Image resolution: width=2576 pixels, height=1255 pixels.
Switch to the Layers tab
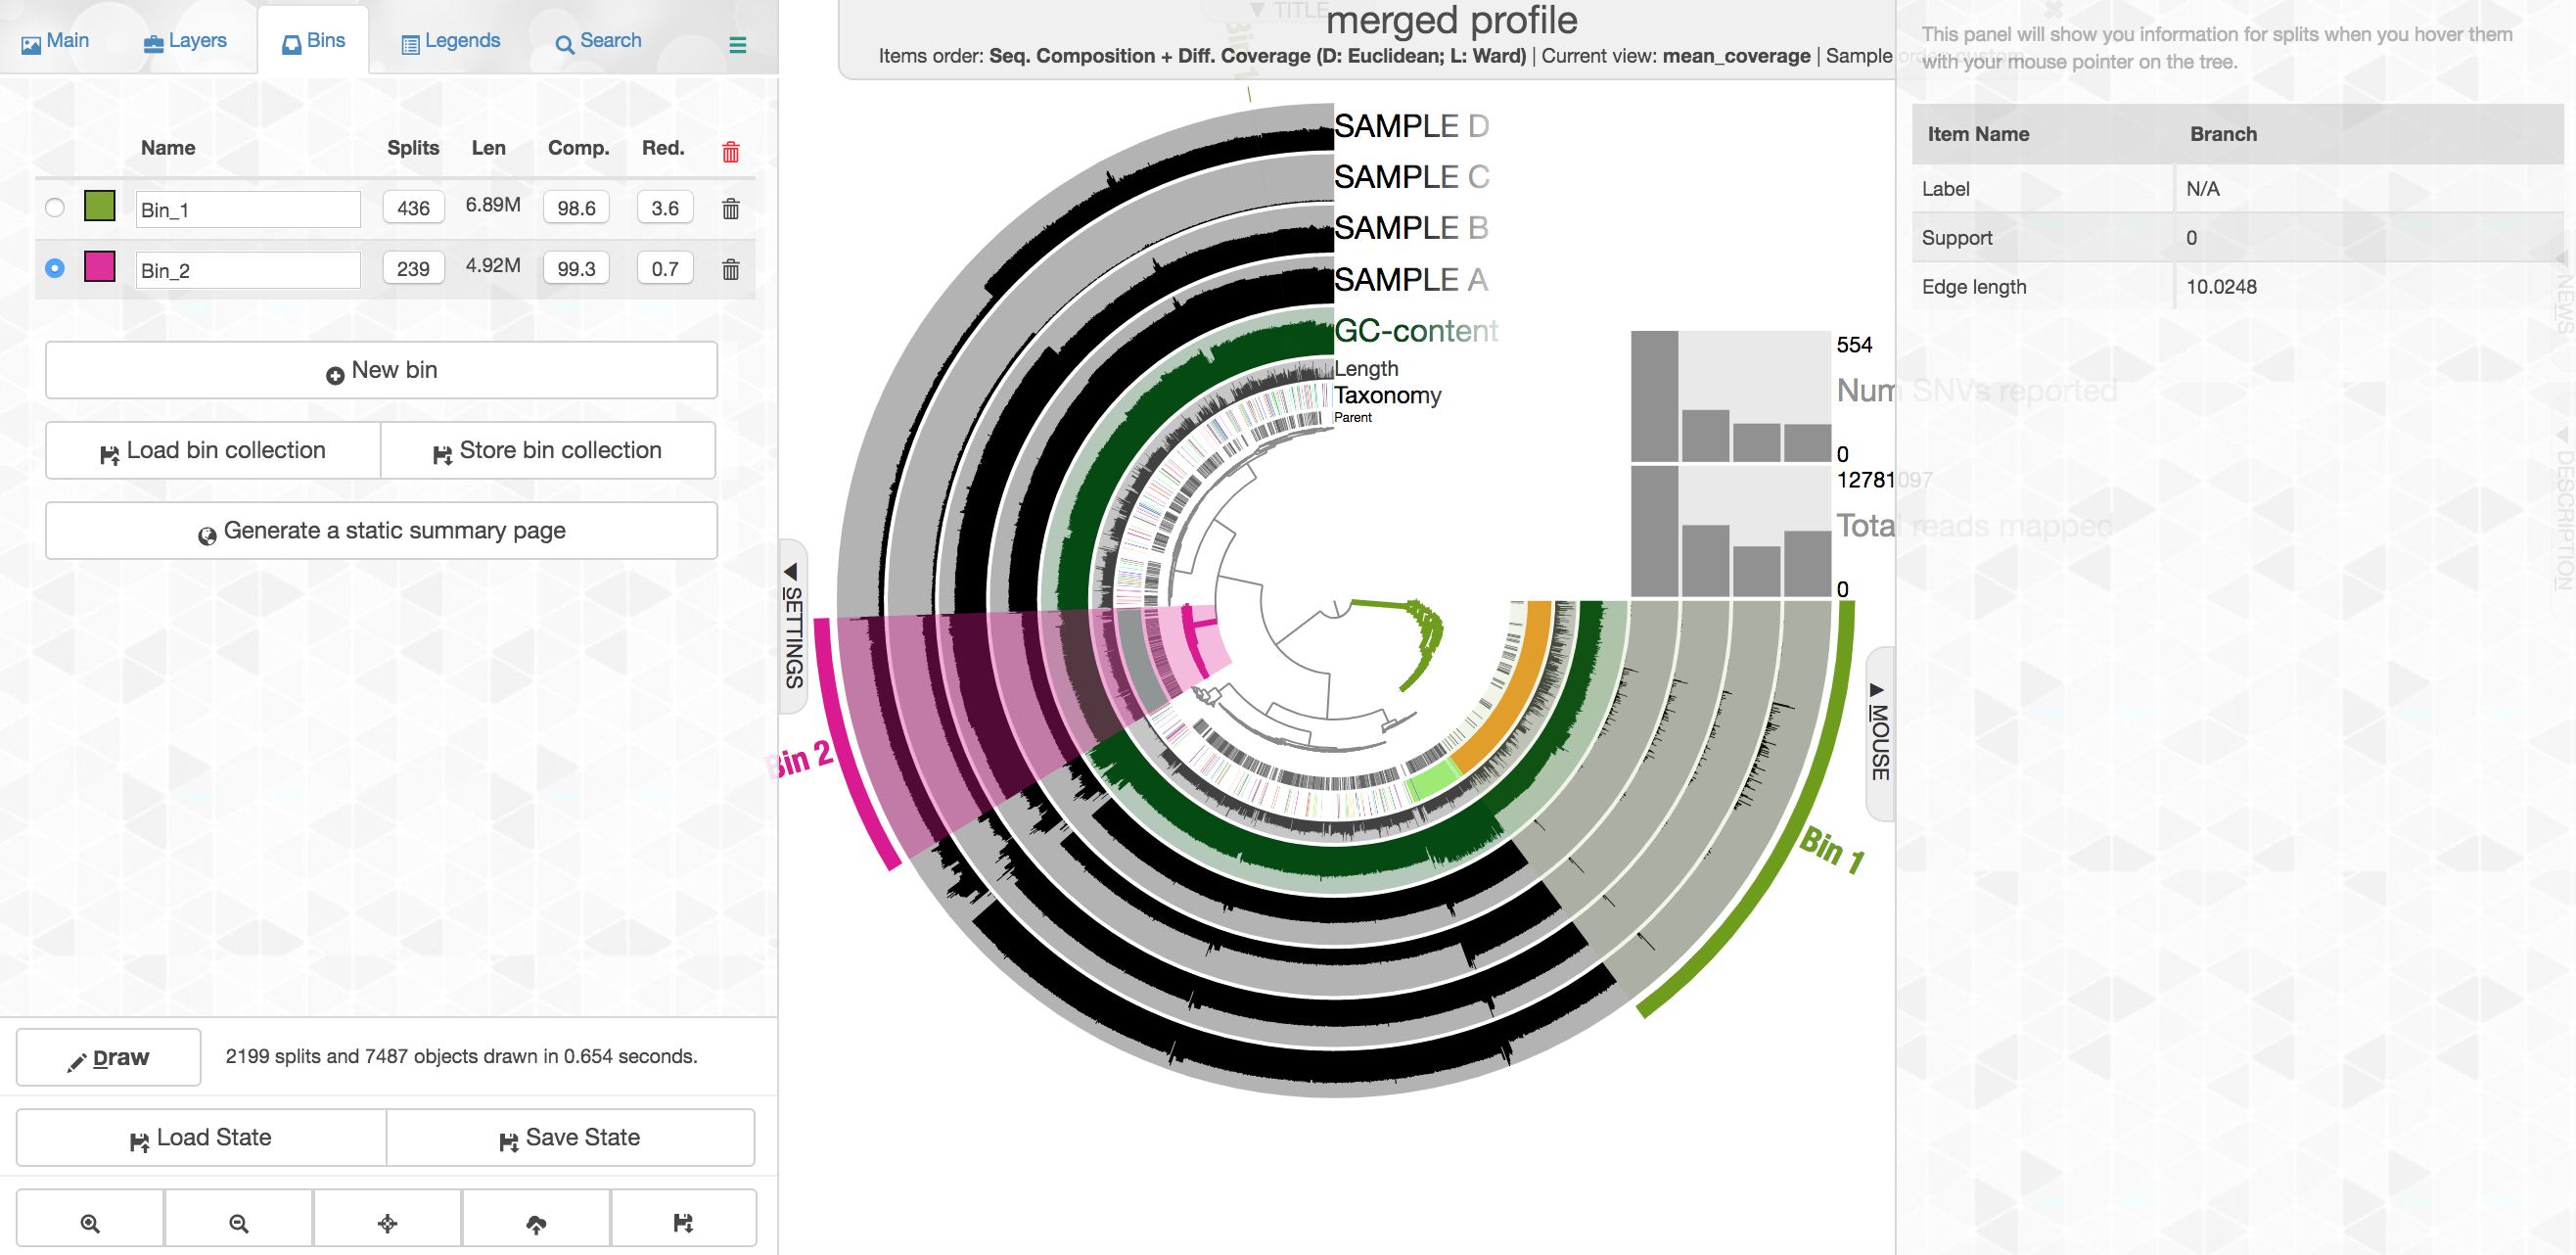185,41
